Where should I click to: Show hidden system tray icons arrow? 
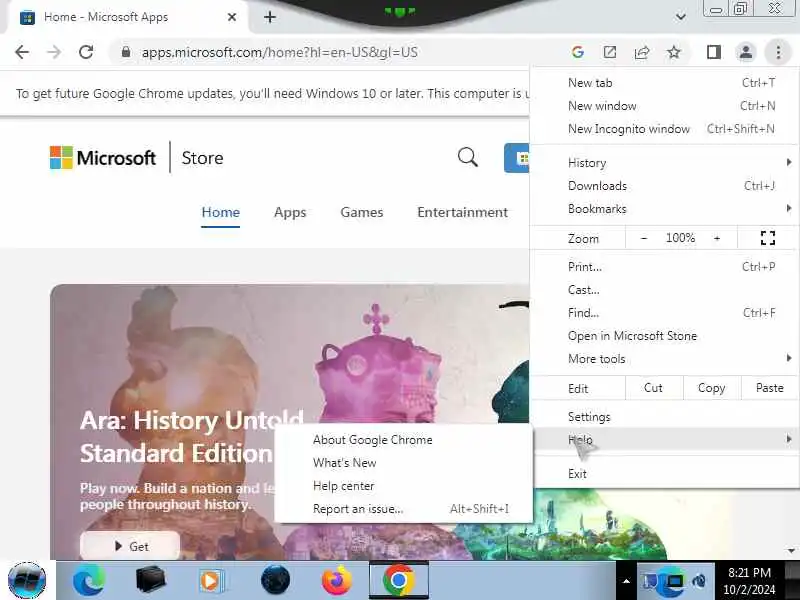point(626,581)
